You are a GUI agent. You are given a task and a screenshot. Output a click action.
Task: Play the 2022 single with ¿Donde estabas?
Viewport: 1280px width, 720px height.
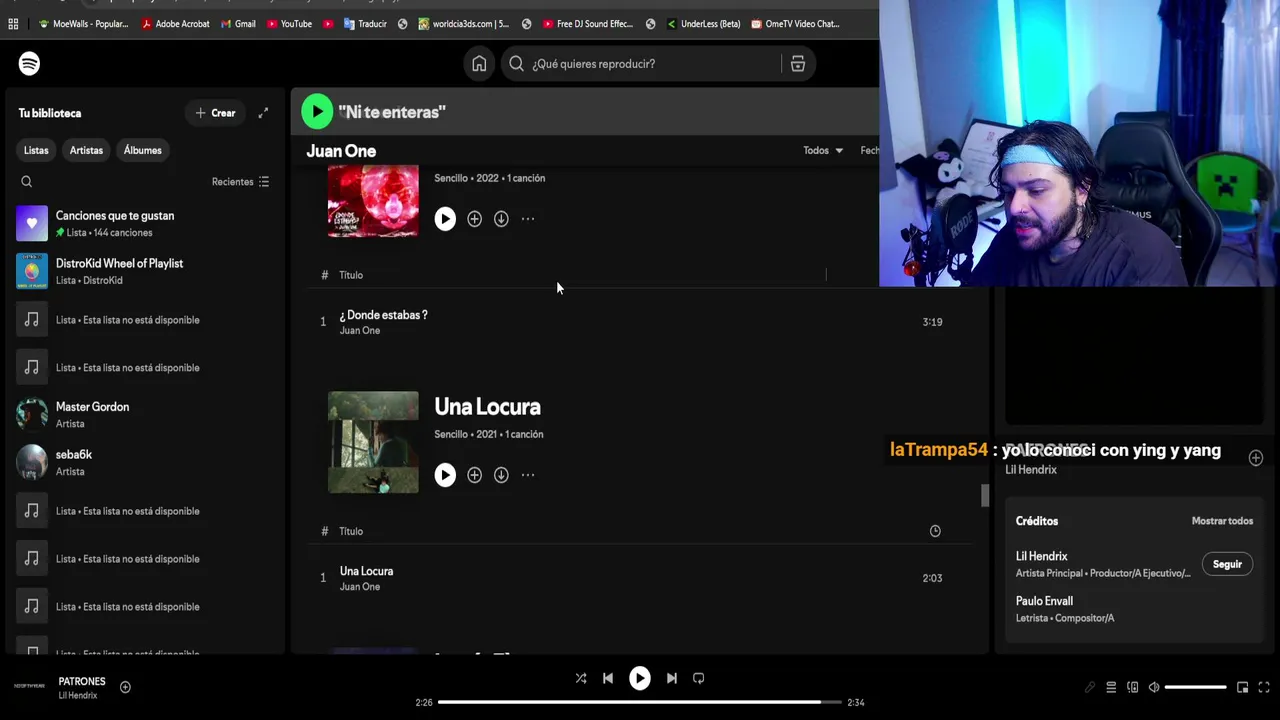point(445,219)
